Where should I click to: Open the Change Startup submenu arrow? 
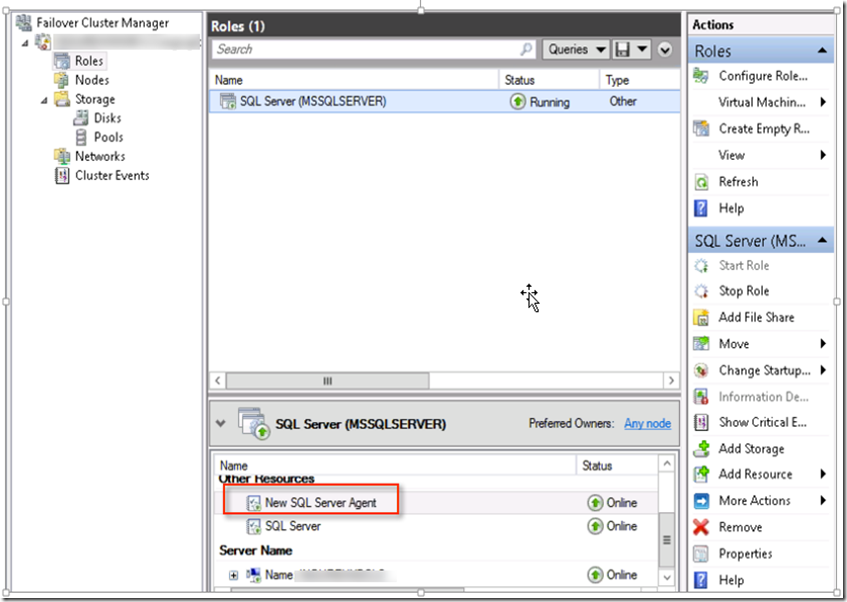click(x=823, y=370)
